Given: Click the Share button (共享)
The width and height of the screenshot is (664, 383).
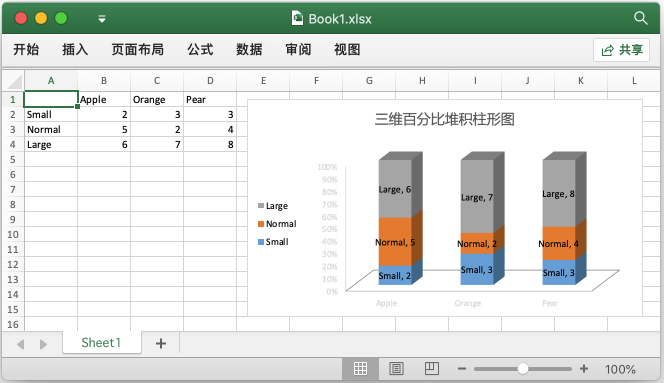Looking at the screenshot, I should [x=621, y=50].
